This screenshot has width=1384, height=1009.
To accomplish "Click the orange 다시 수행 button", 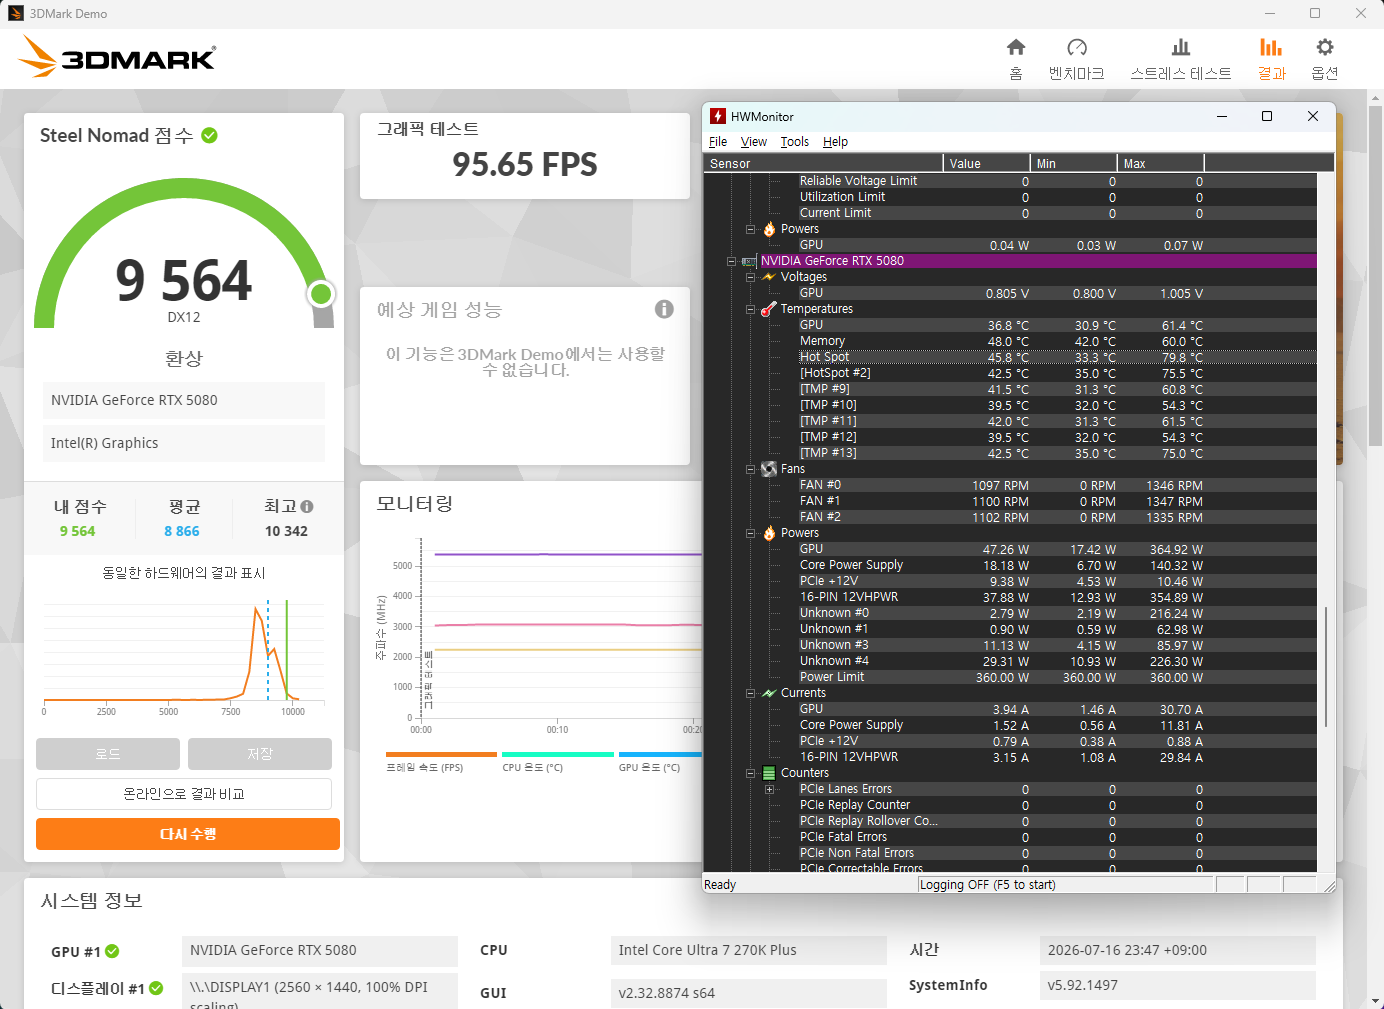I will pos(188,834).
